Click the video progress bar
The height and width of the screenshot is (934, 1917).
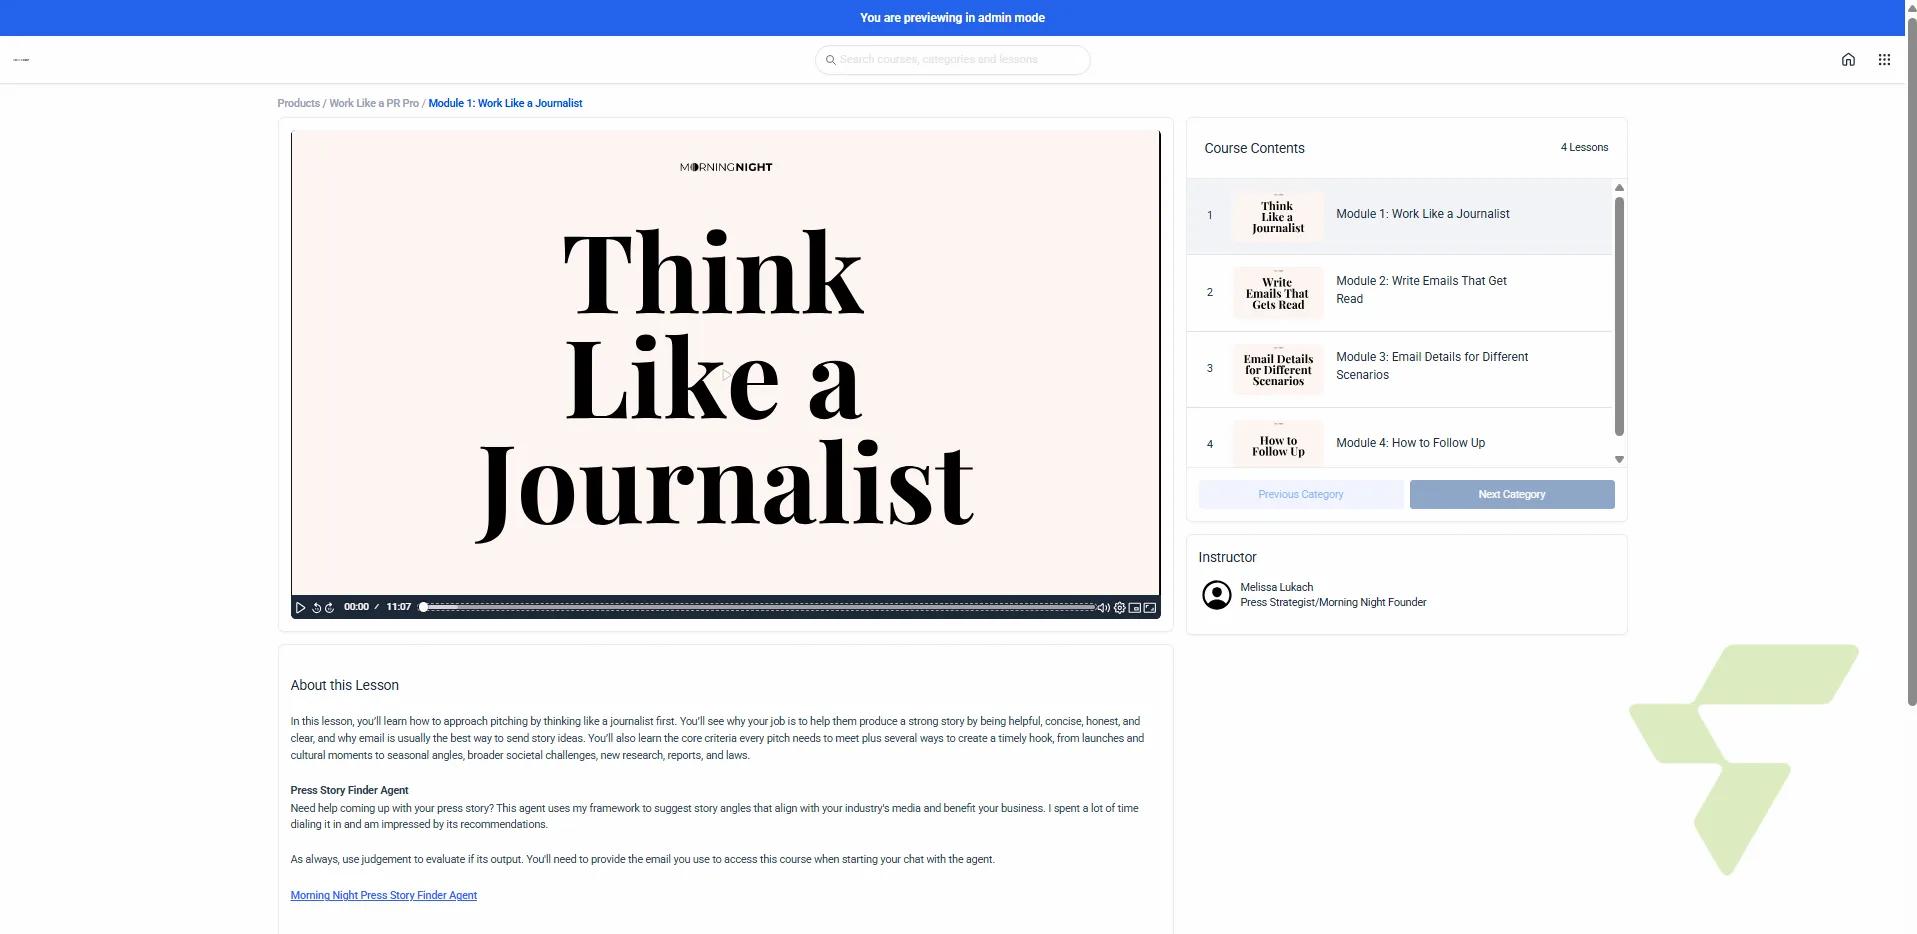759,607
